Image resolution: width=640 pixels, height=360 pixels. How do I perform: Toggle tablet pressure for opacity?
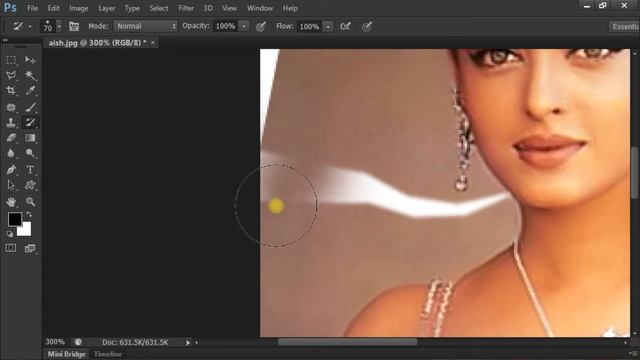click(261, 27)
